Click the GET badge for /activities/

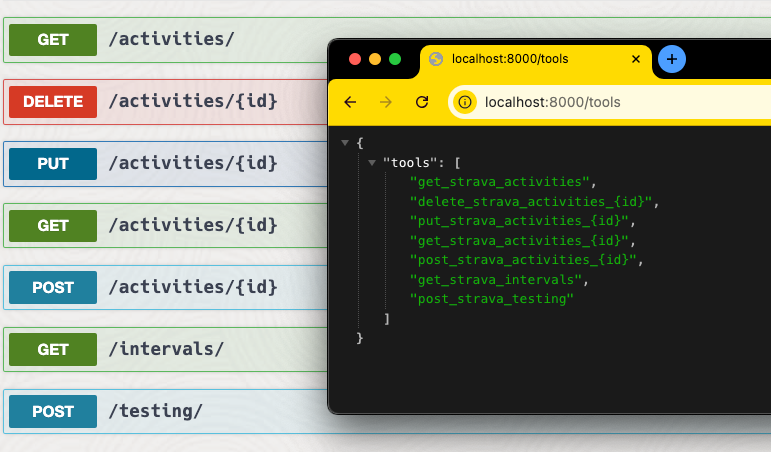tap(53, 40)
